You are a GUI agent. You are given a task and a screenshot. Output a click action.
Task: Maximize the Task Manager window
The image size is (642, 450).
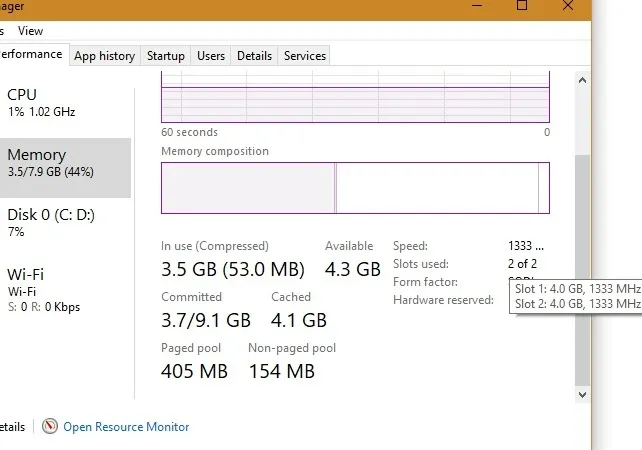(522, 6)
